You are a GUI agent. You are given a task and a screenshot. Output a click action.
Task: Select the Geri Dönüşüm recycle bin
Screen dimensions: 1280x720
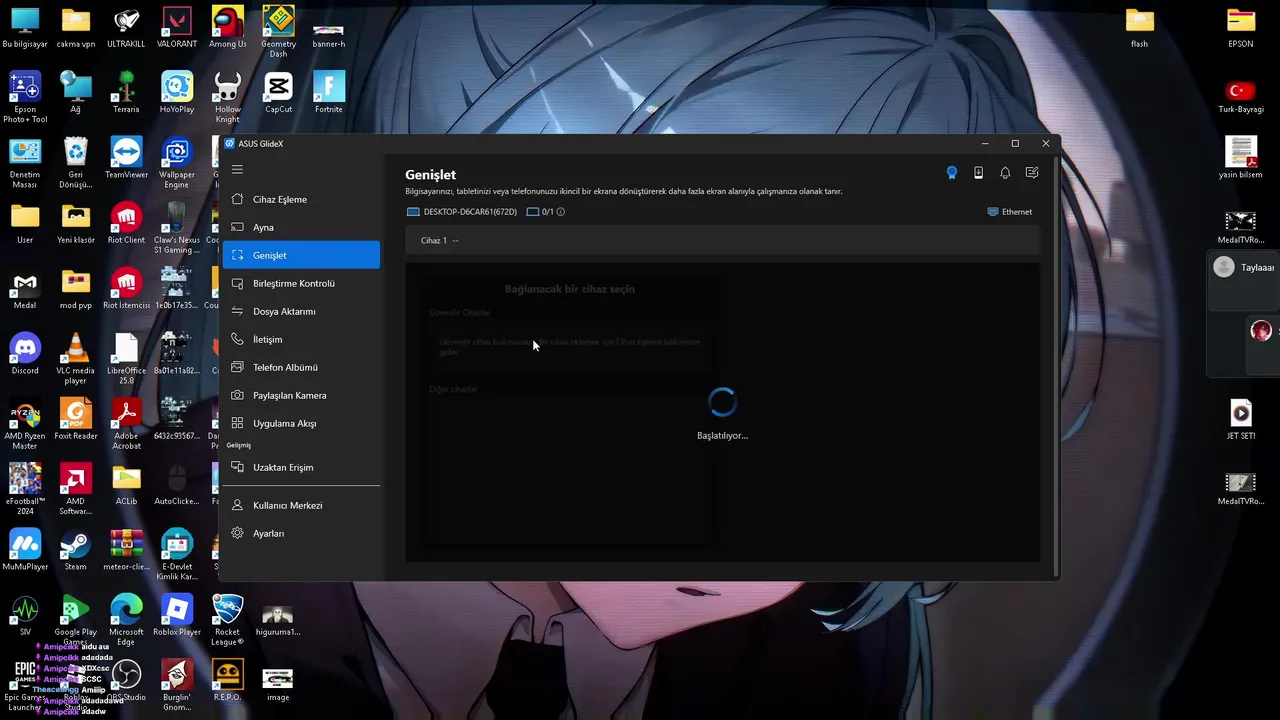[x=75, y=163]
